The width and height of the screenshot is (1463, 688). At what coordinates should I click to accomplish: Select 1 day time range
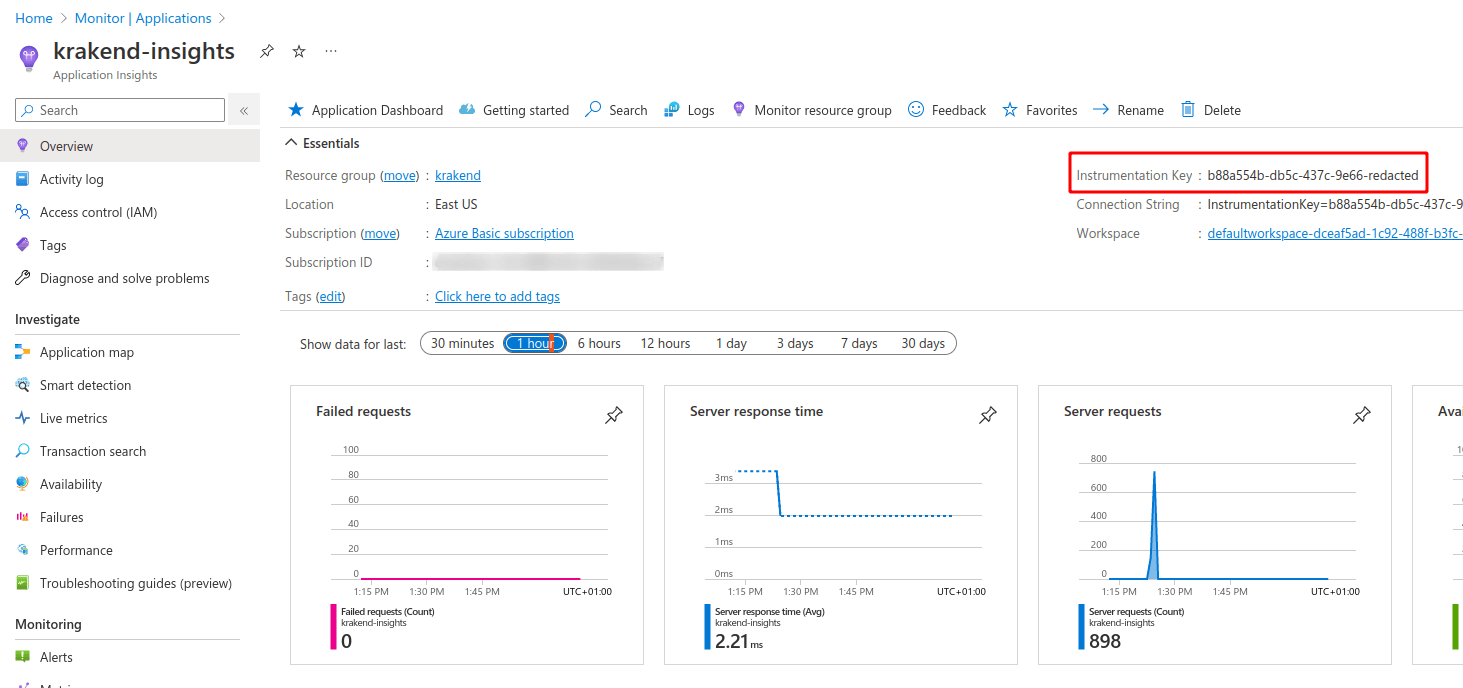[731, 343]
